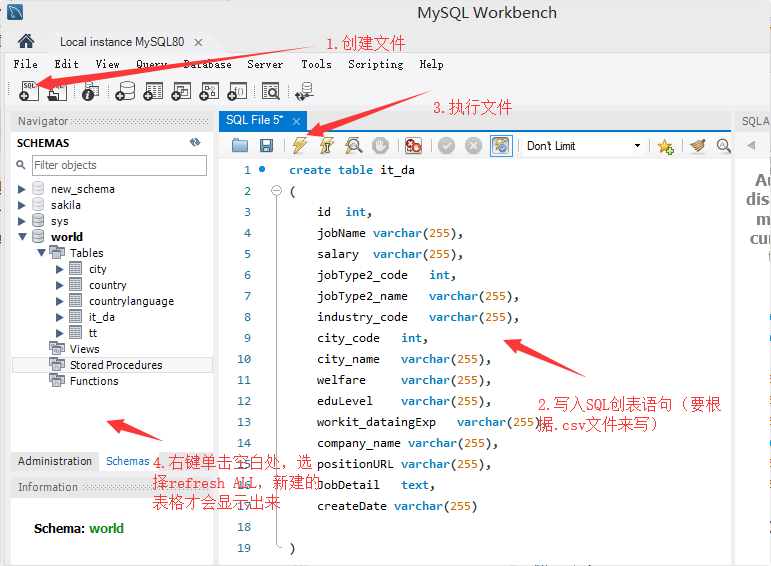771x566 pixels.
Task: Save the script with floppy icon
Action: tap(267, 146)
